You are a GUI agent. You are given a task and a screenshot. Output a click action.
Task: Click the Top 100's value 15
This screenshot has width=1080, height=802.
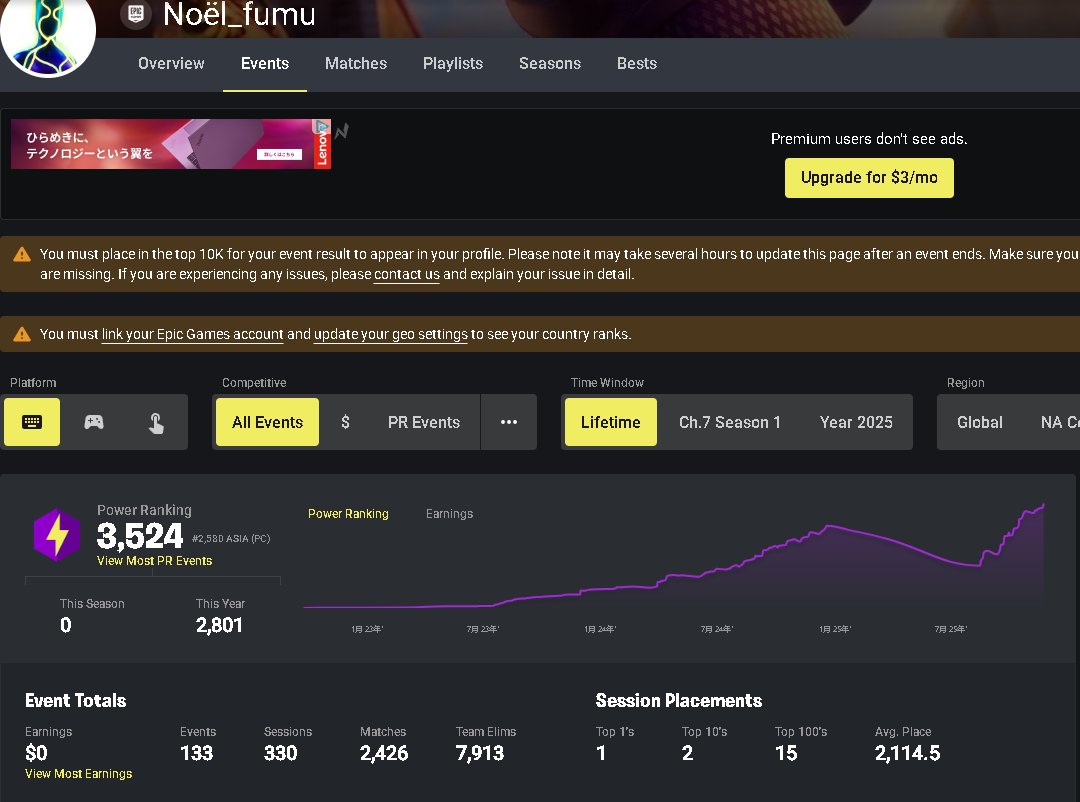point(786,753)
